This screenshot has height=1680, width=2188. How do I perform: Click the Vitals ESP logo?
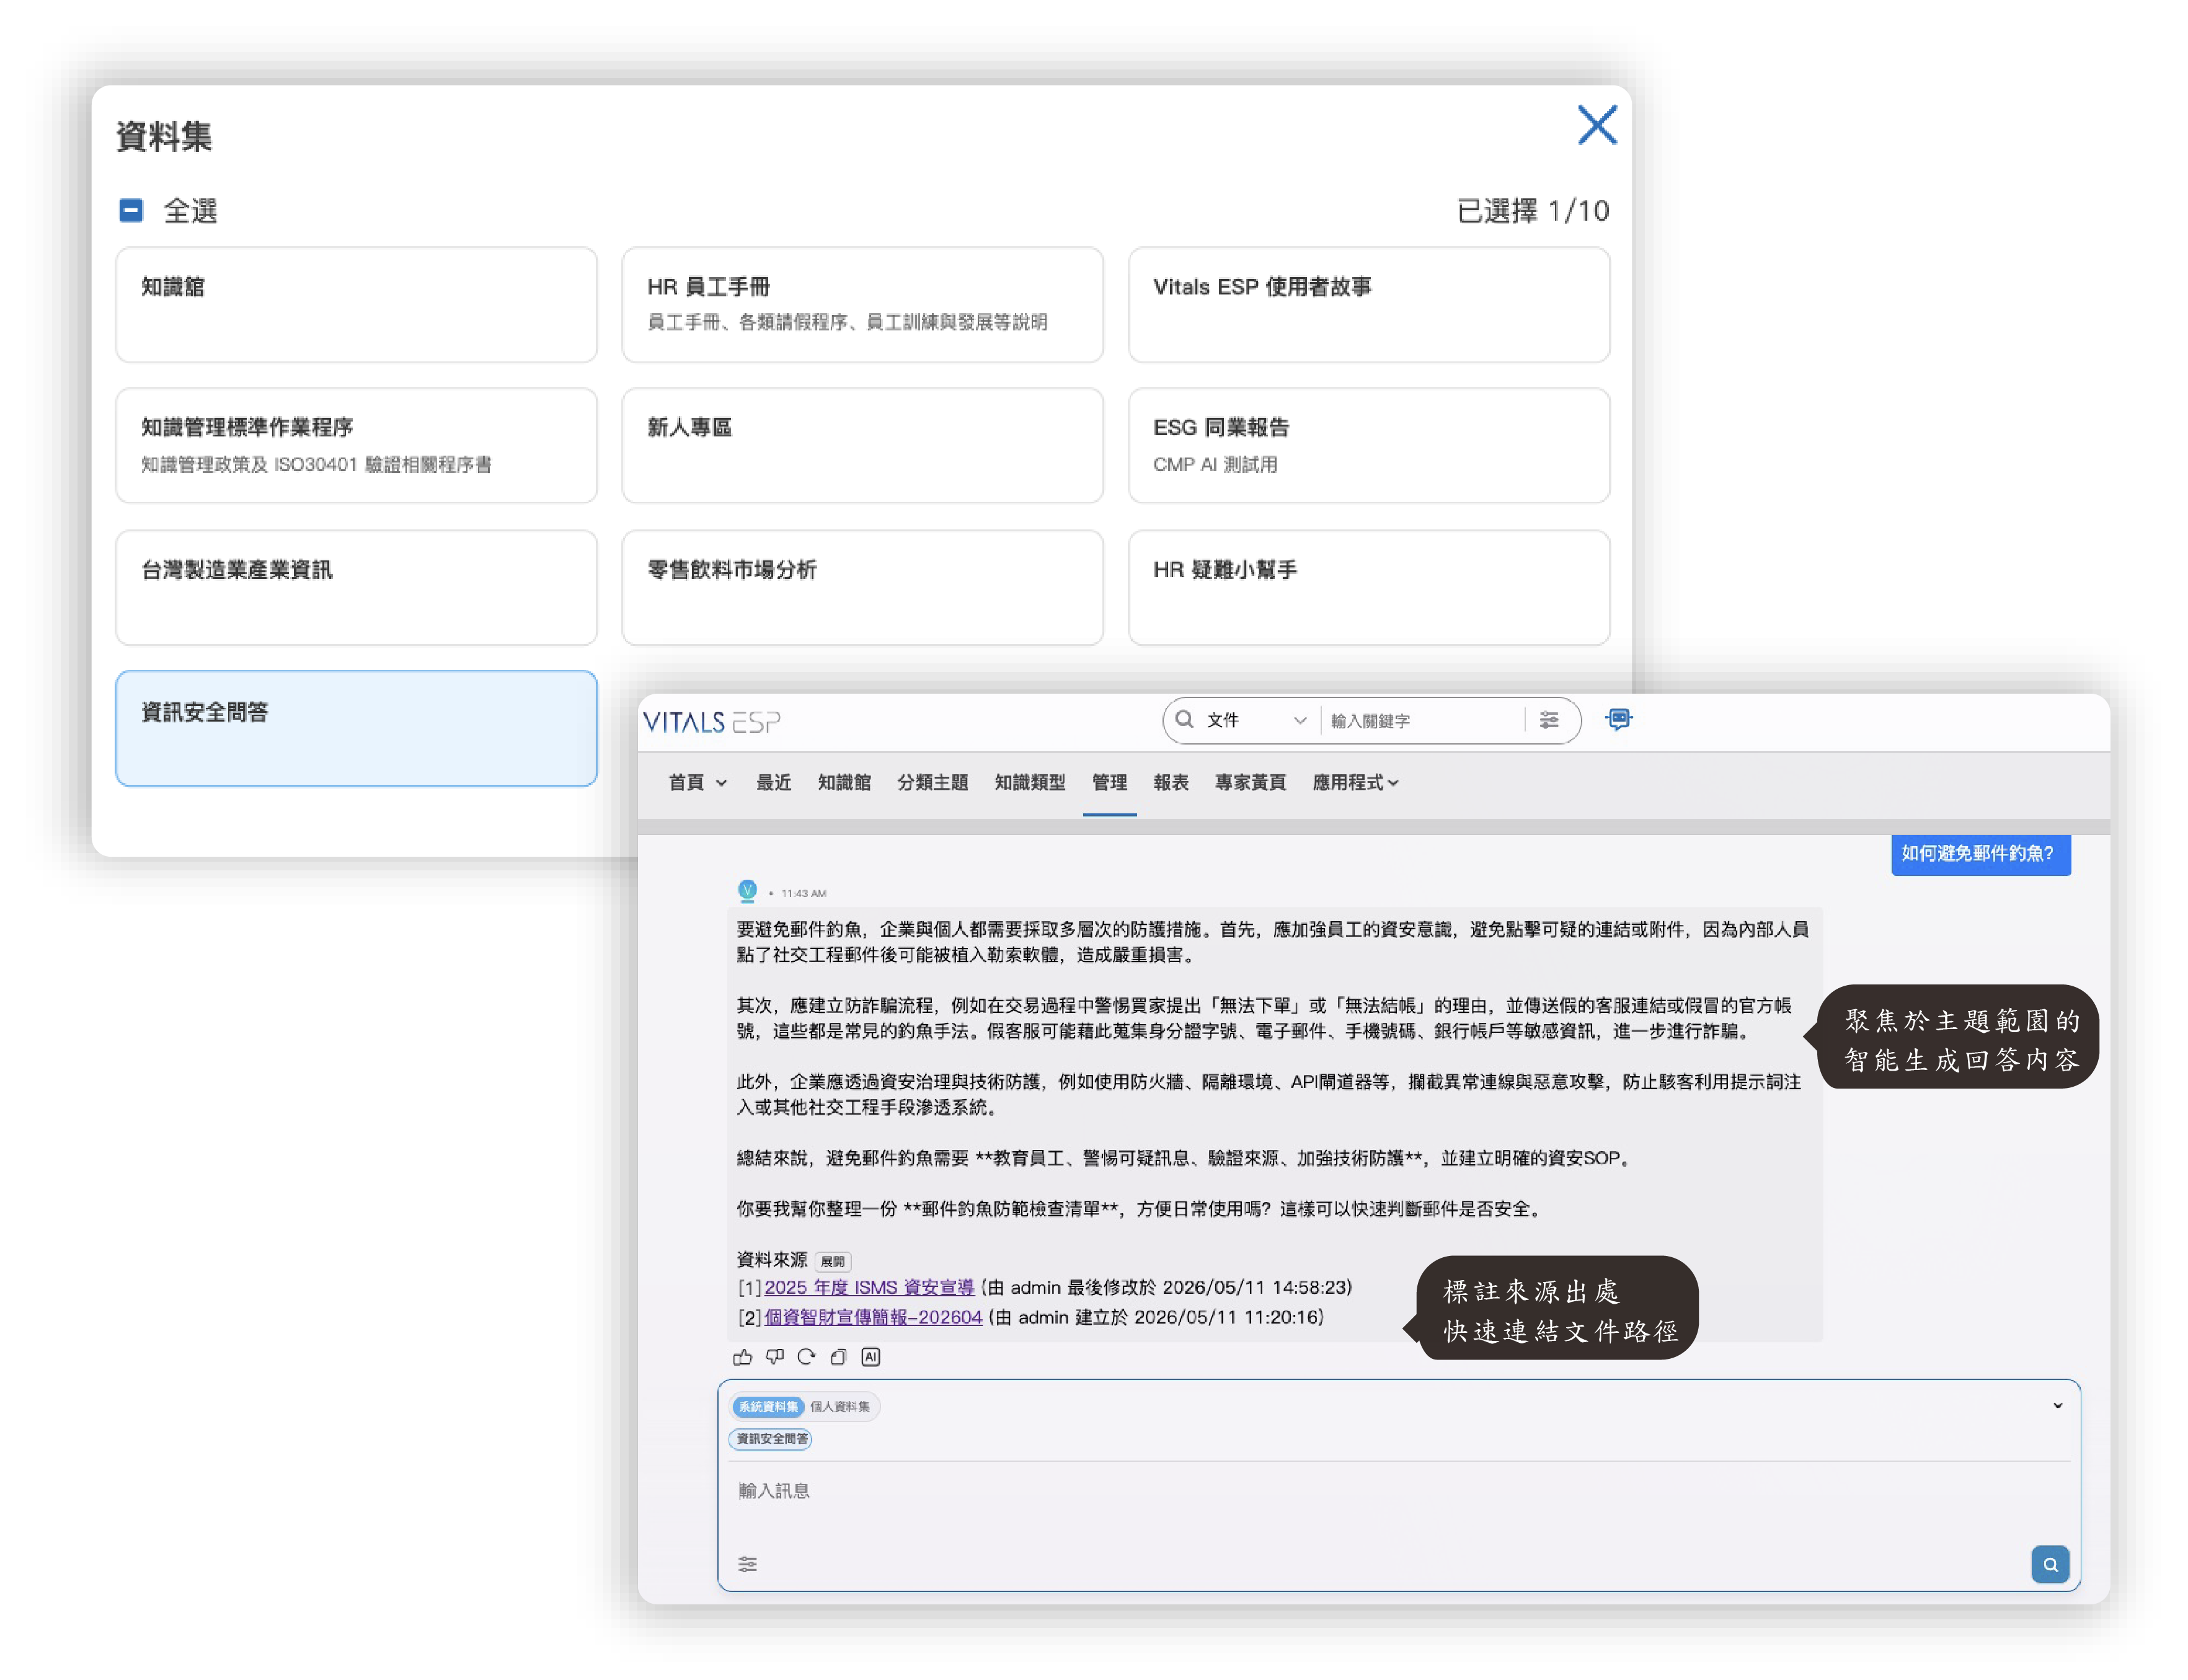point(711,722)
